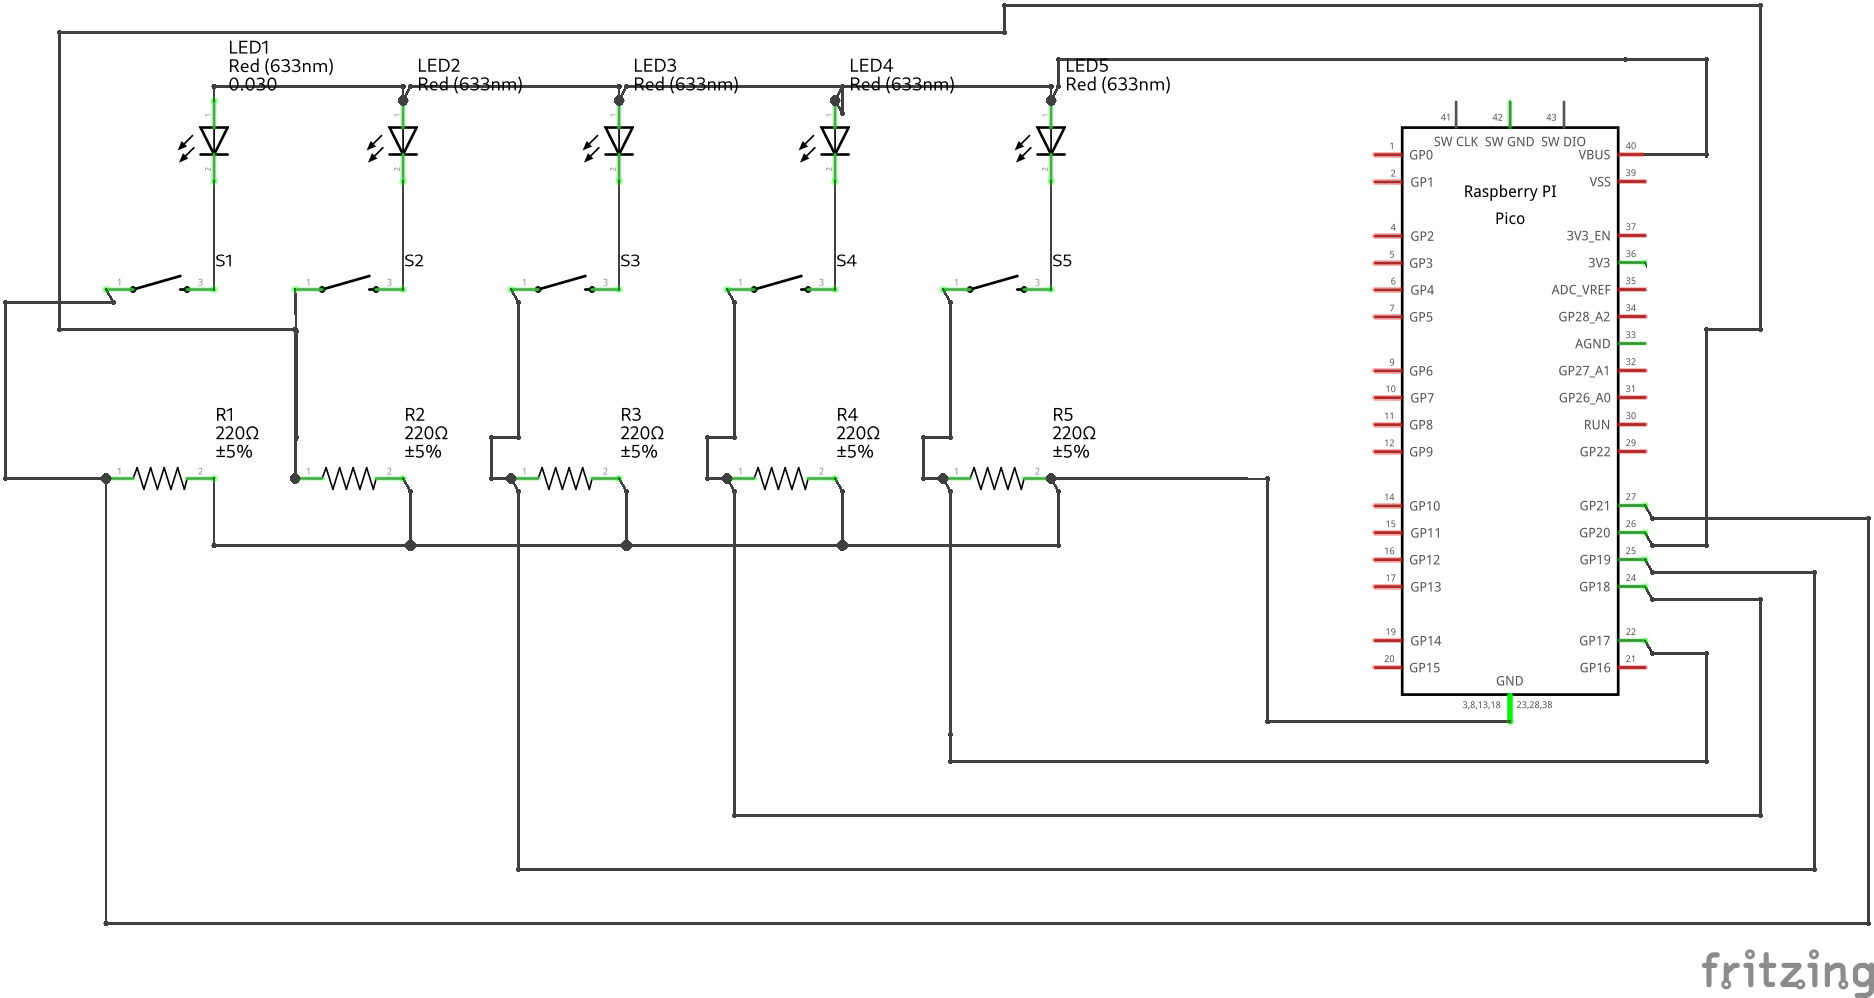
Task: Select the R4 resistor symbol
Action: pos(782,479)
